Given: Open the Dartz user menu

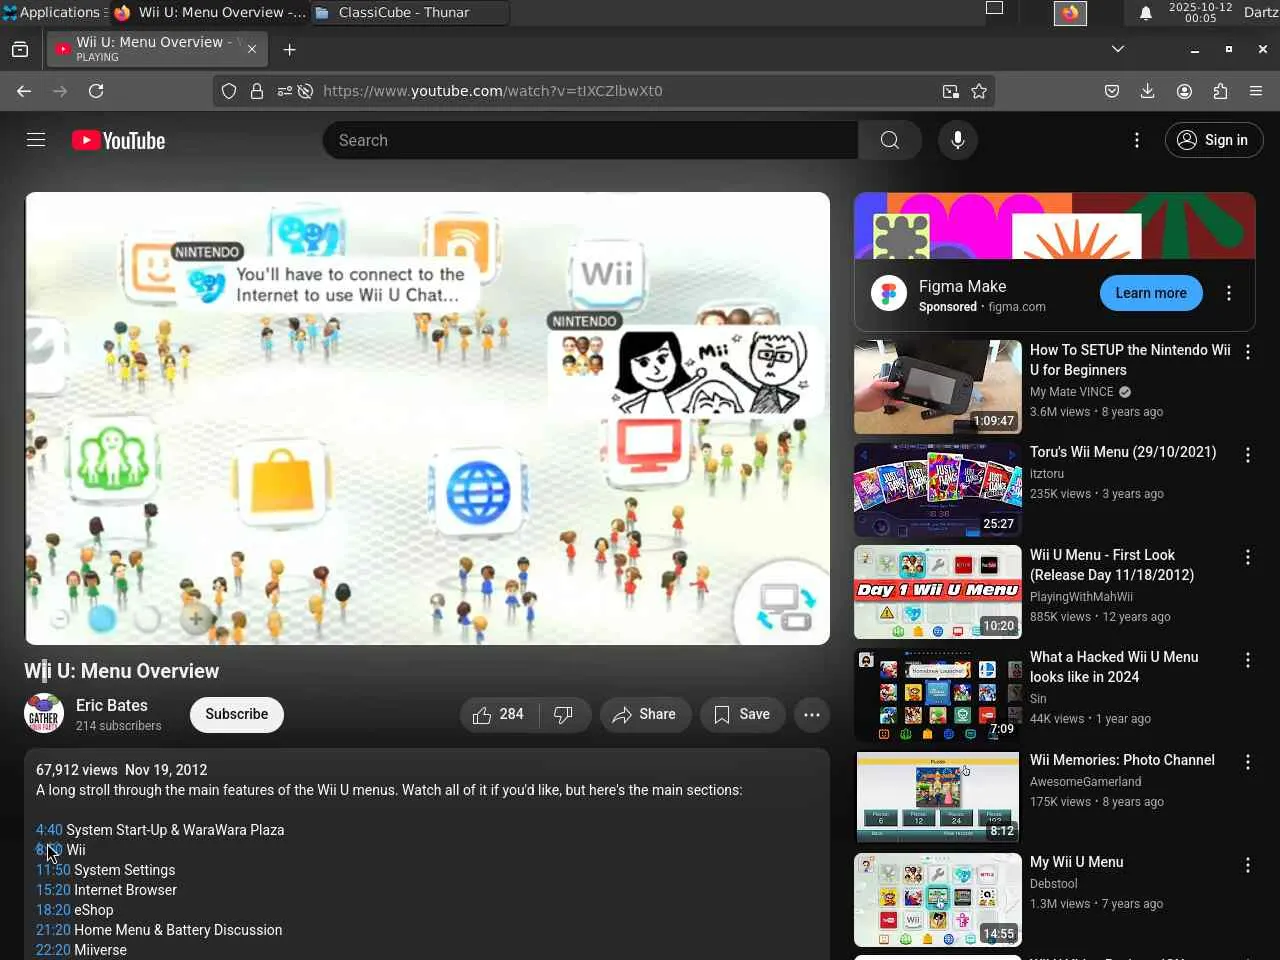Looking at the screenshot, I should coord(1261,13).
